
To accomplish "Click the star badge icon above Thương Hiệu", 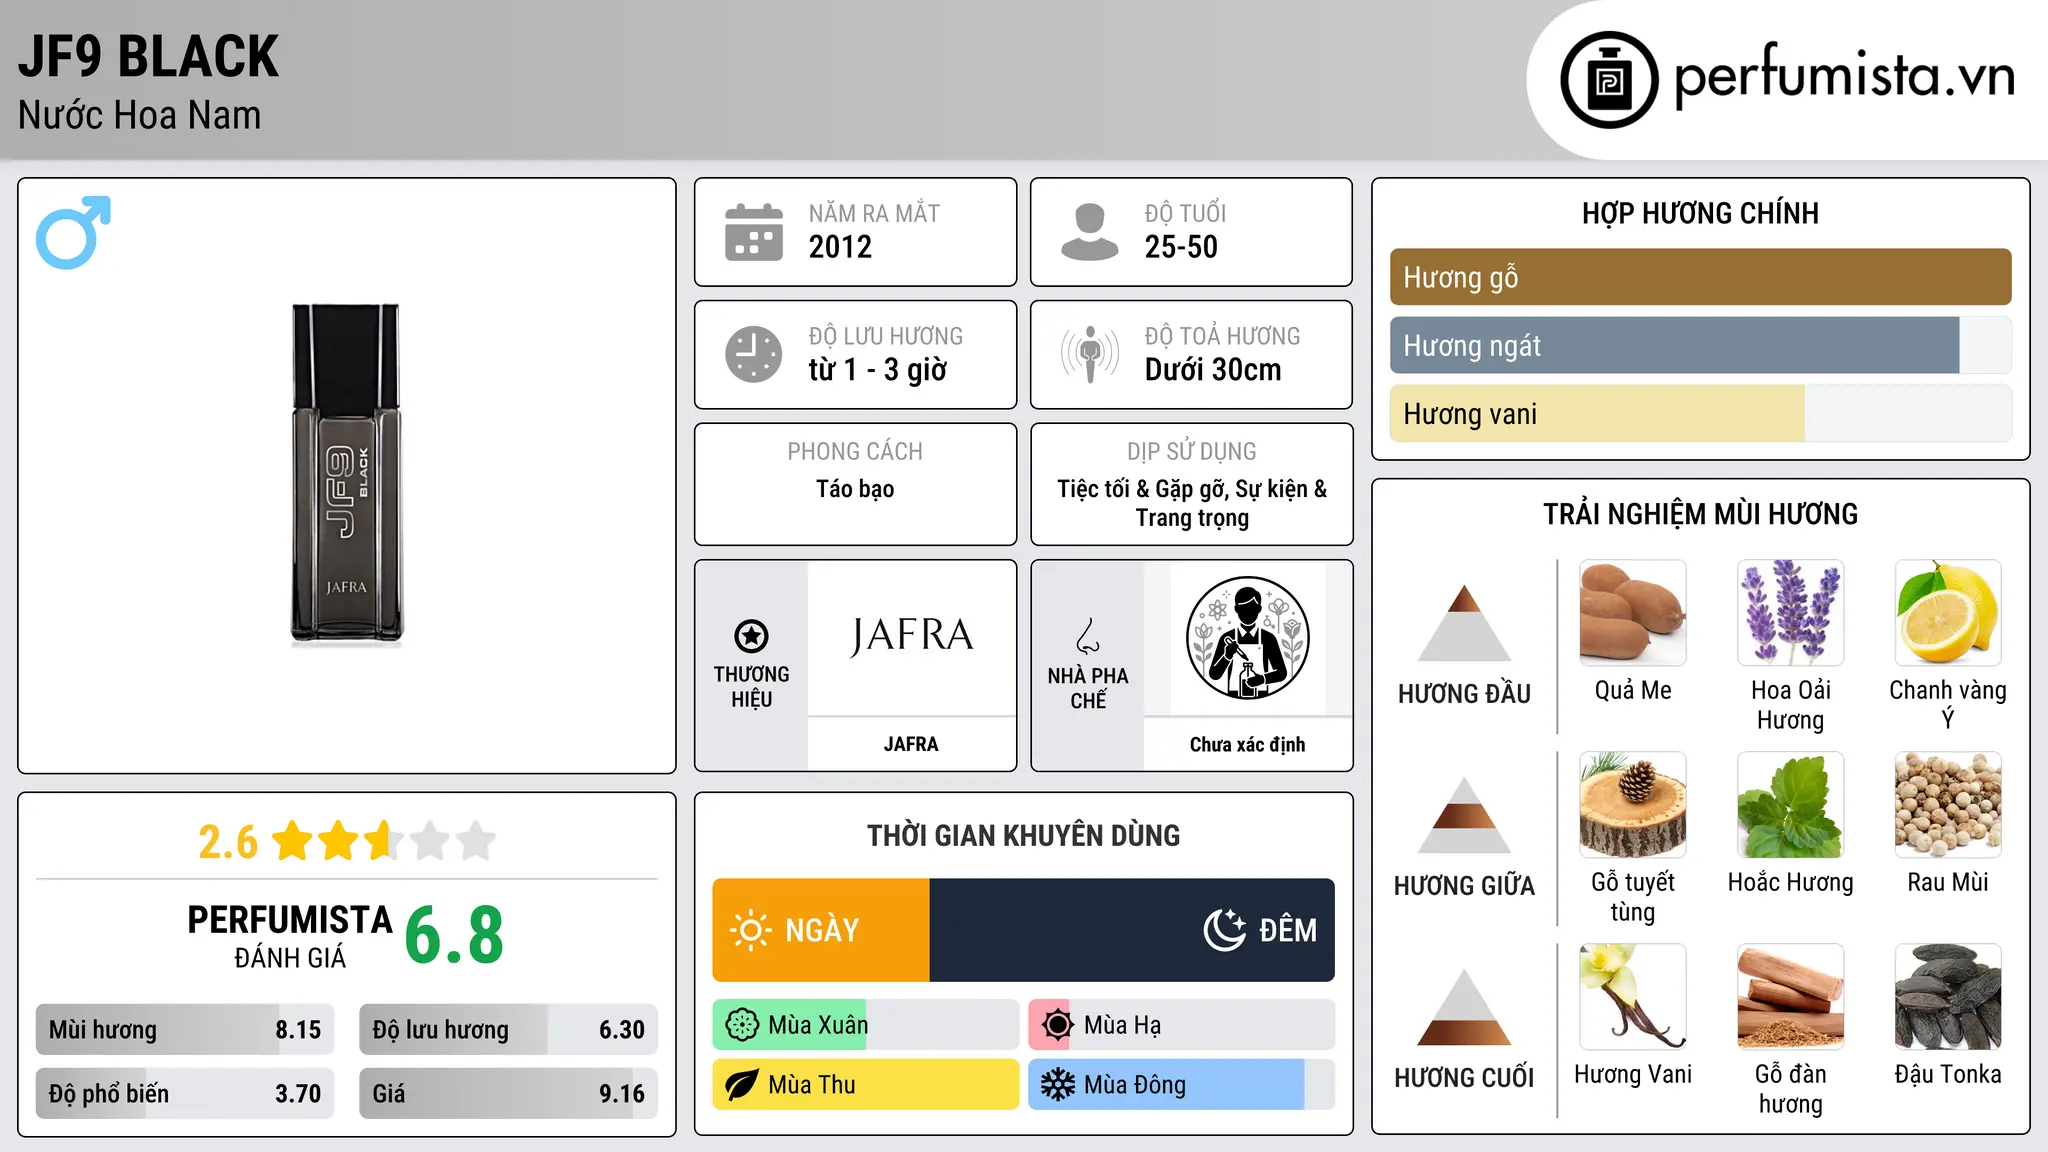I will click(751, 636).
